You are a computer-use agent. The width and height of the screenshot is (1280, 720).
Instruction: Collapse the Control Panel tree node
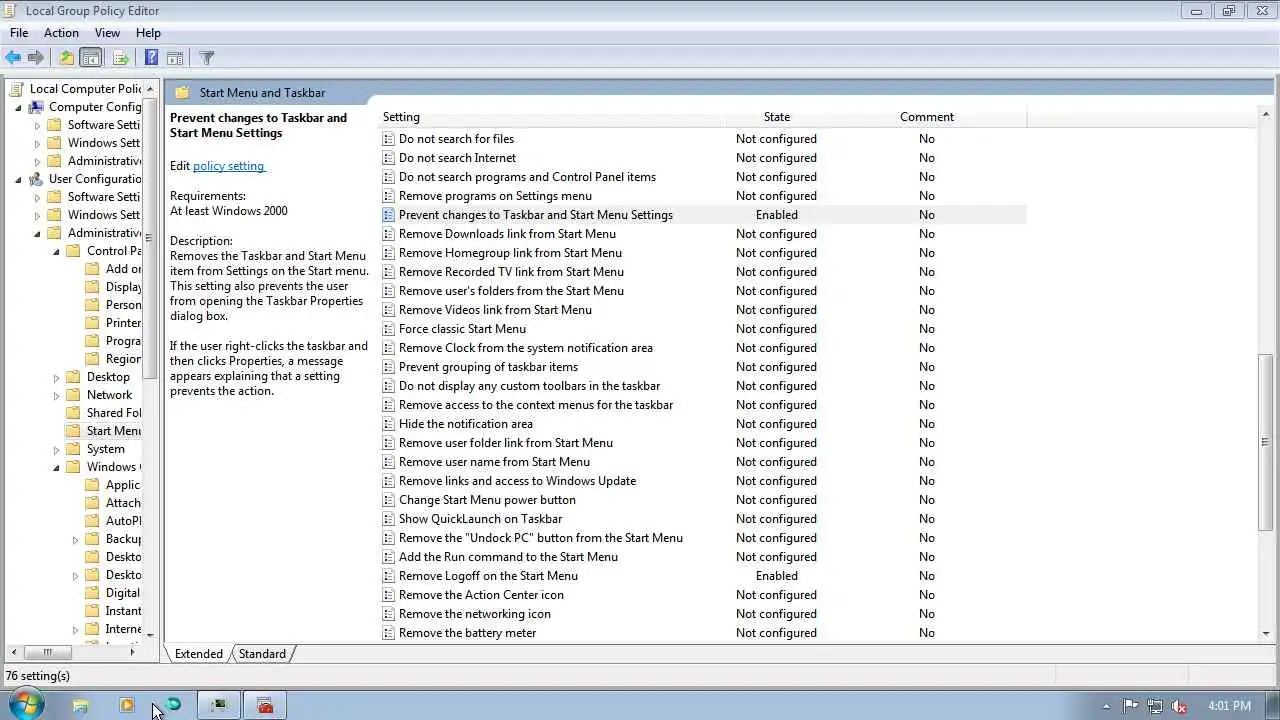point(57,251)
